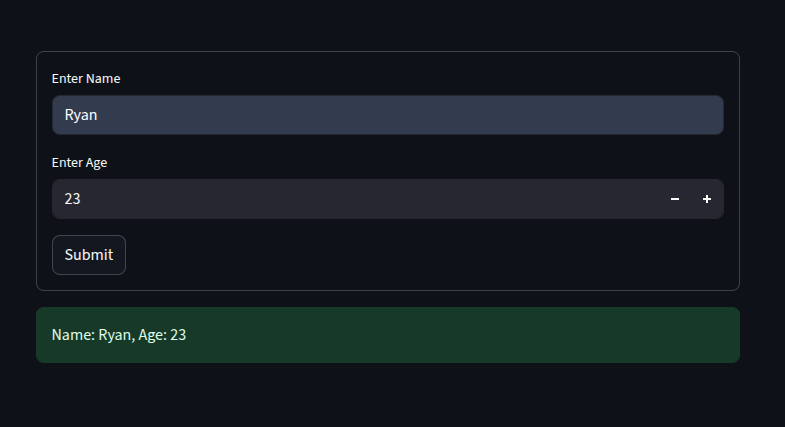This screenshot has height=427, width=785.
Task: Click the empty part of the green alert
Action: coord(451,335)
